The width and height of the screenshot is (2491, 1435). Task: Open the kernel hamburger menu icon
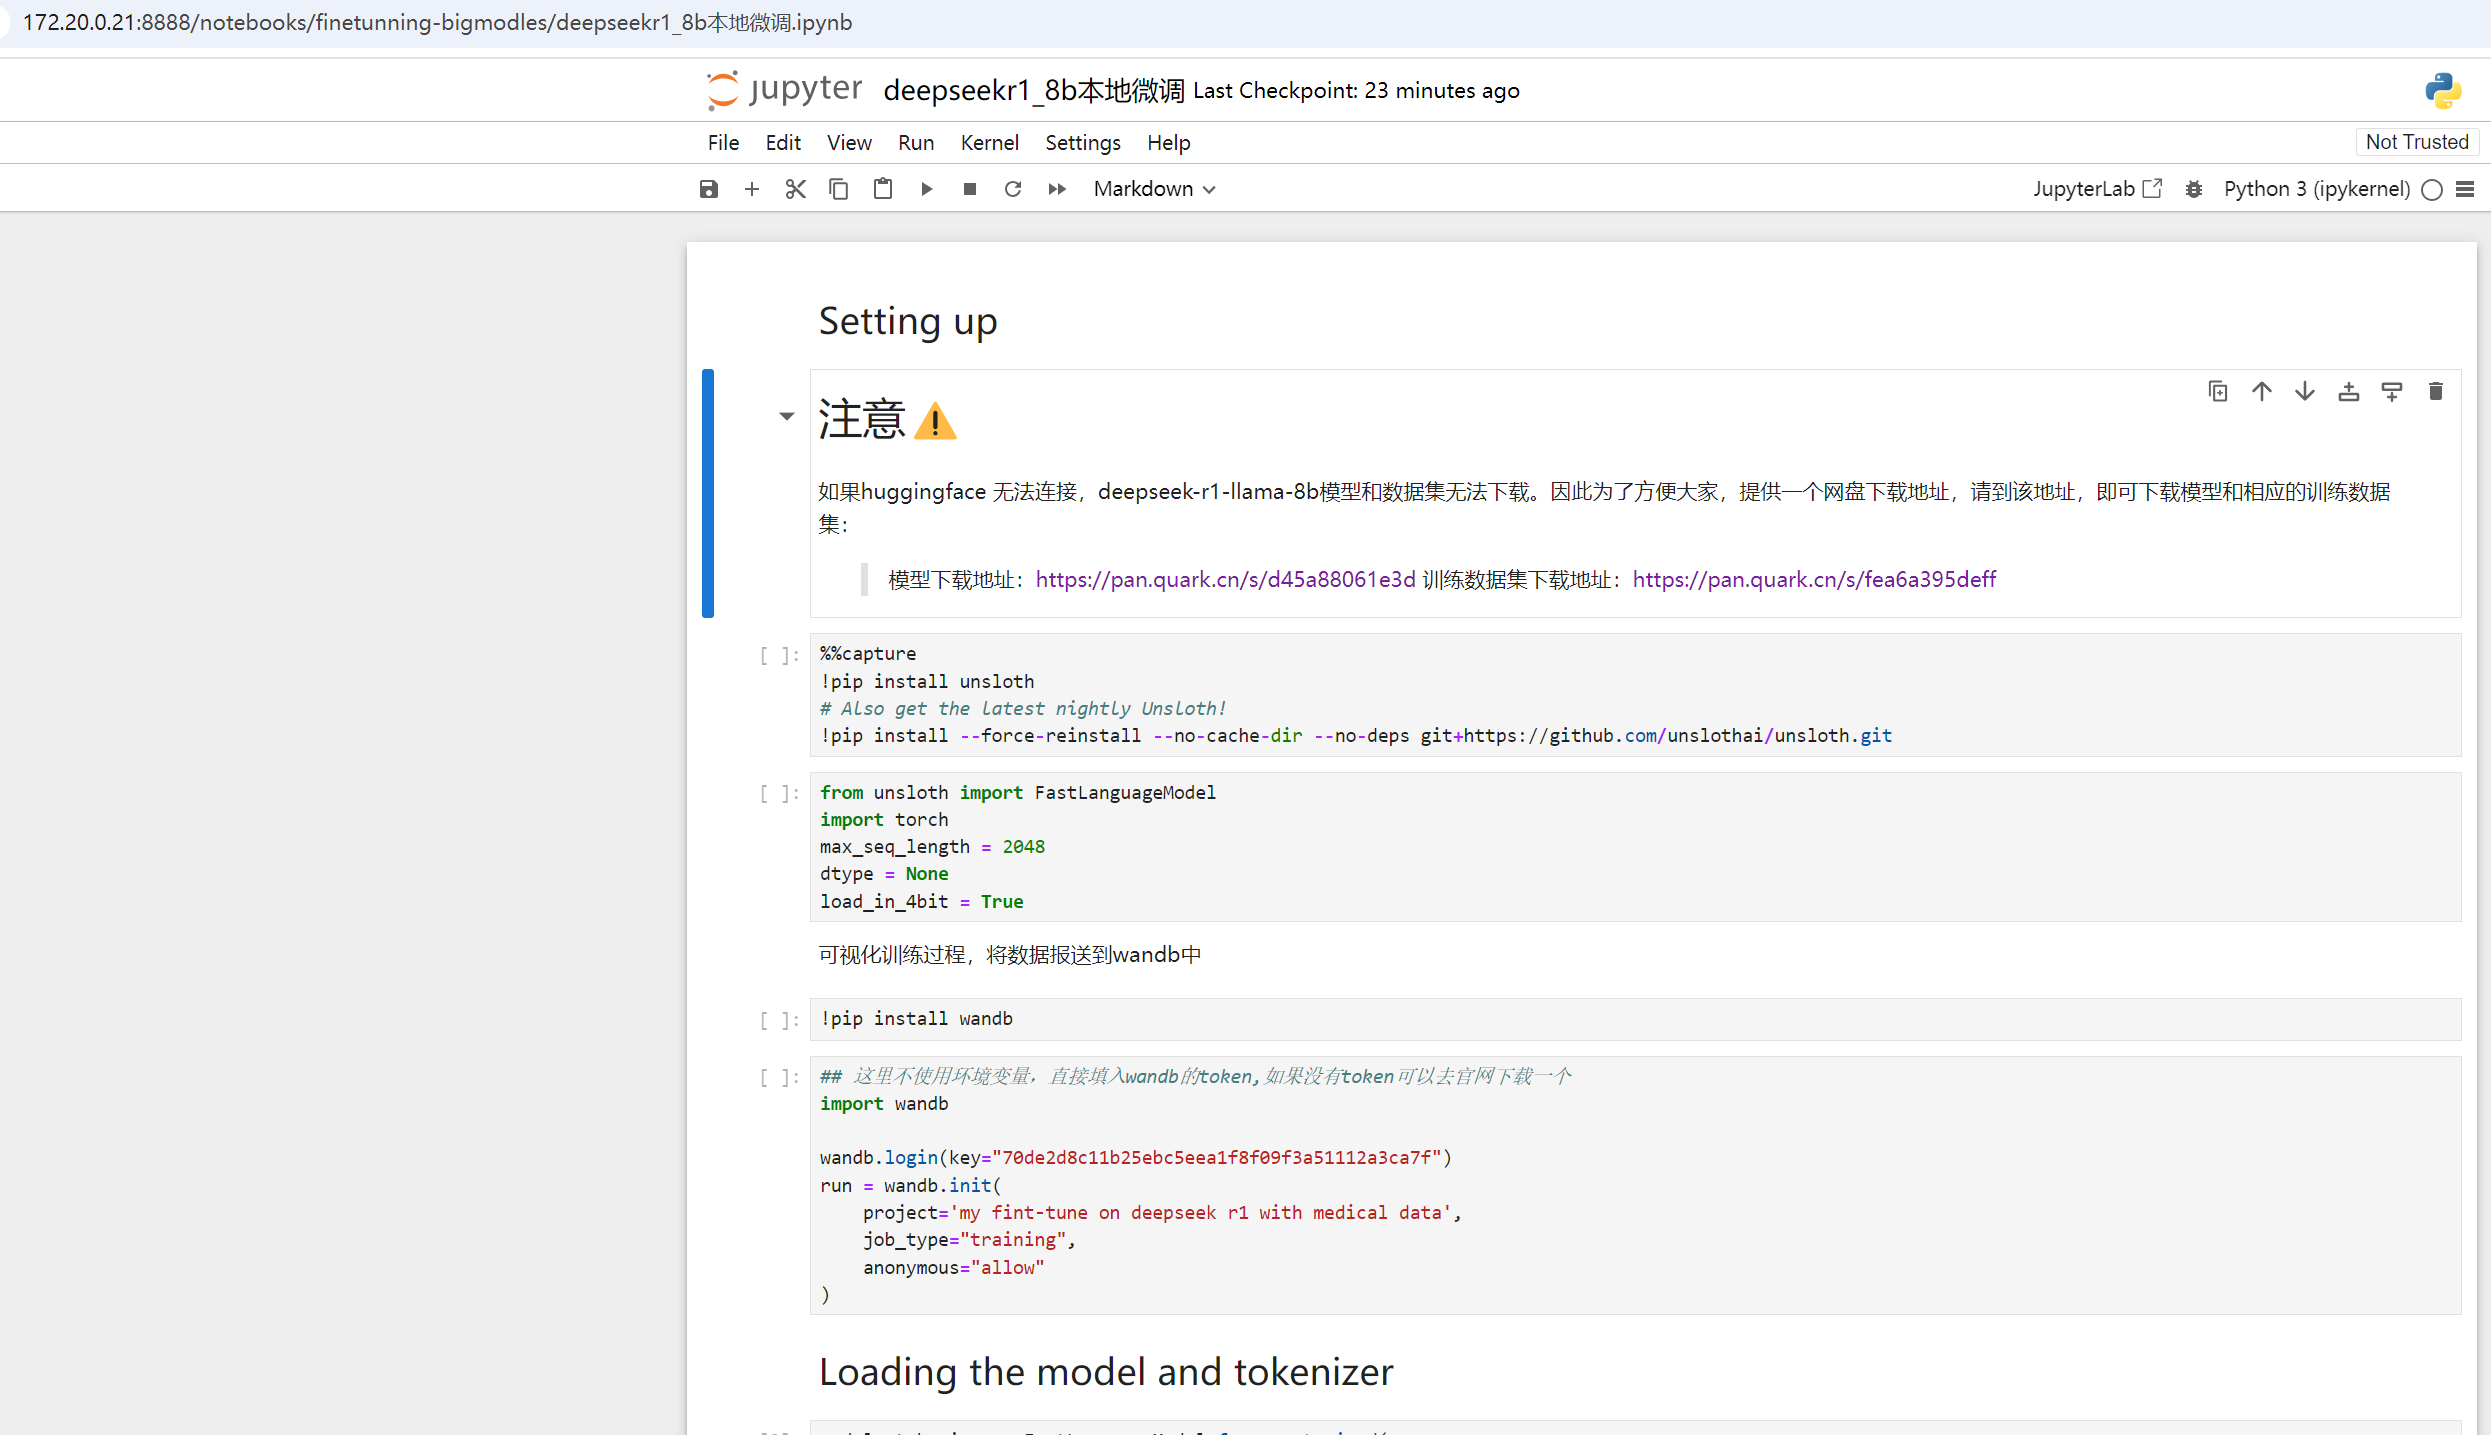pos(2465,189)
